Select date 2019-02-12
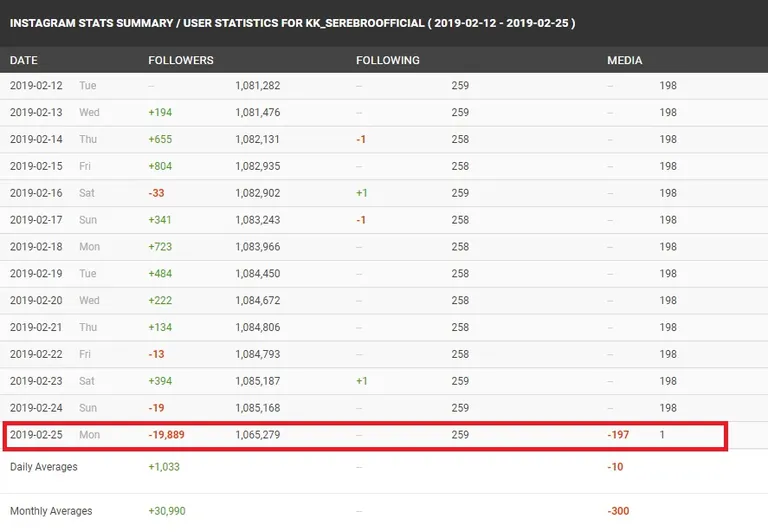The image size is (768, 532). (x=36, y=86)
